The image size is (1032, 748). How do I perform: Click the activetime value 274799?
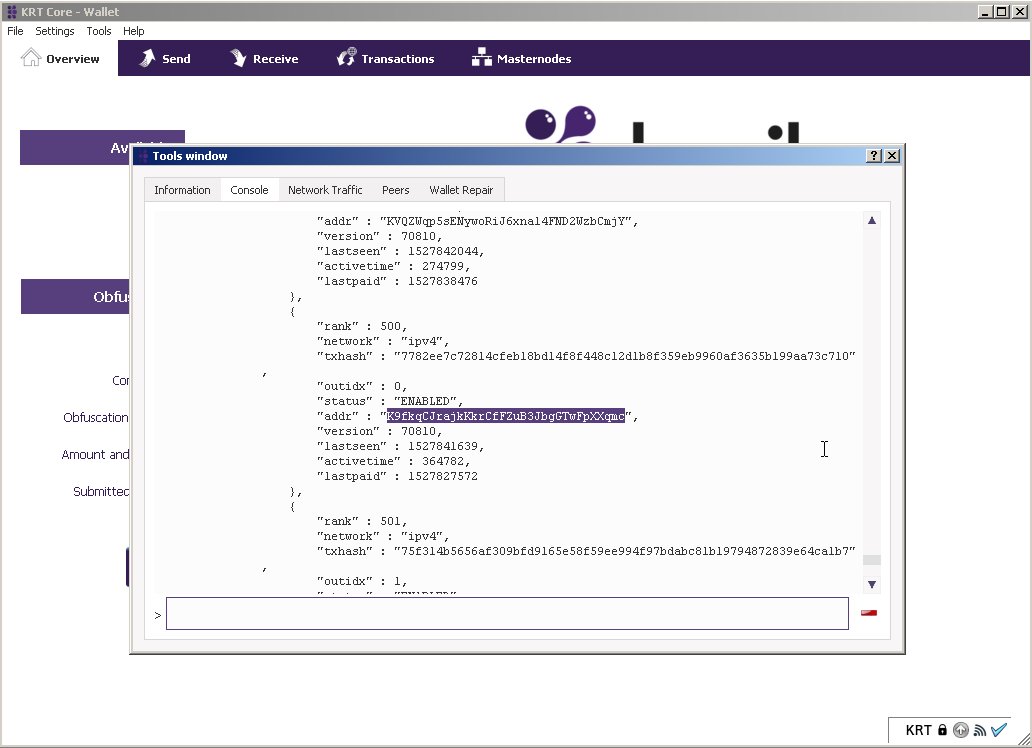[443, 267]
